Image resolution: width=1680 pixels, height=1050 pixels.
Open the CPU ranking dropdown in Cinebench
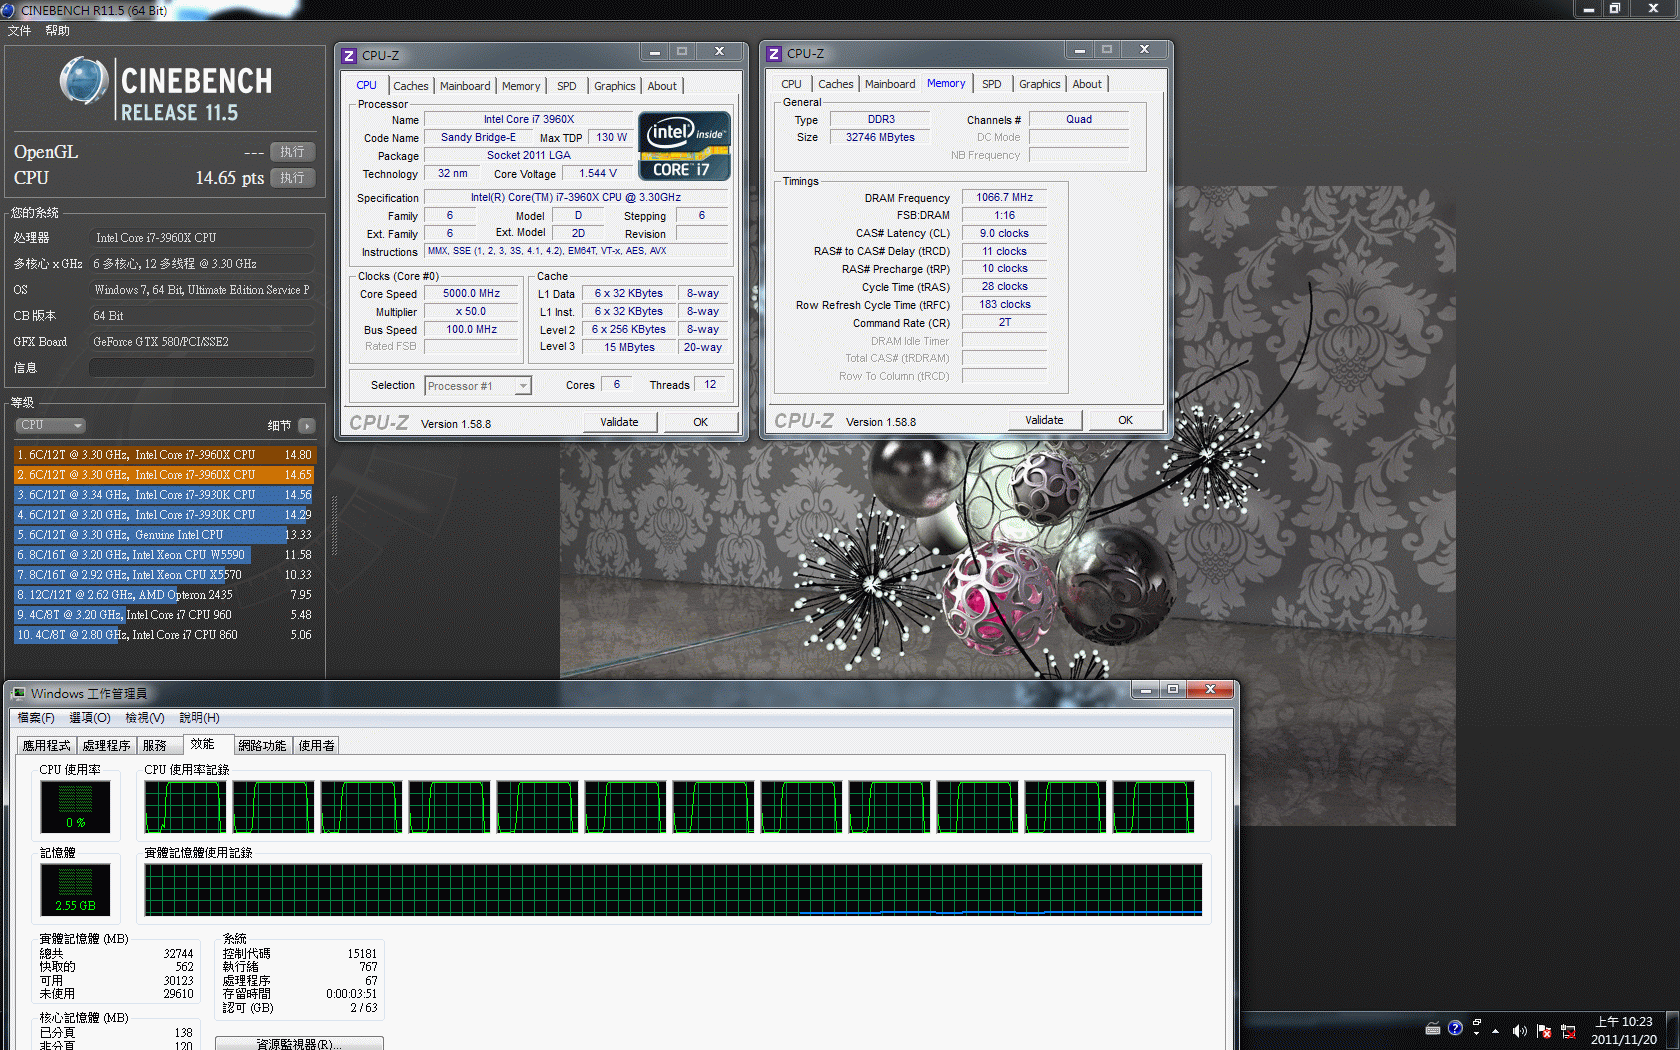pos(50,425)
